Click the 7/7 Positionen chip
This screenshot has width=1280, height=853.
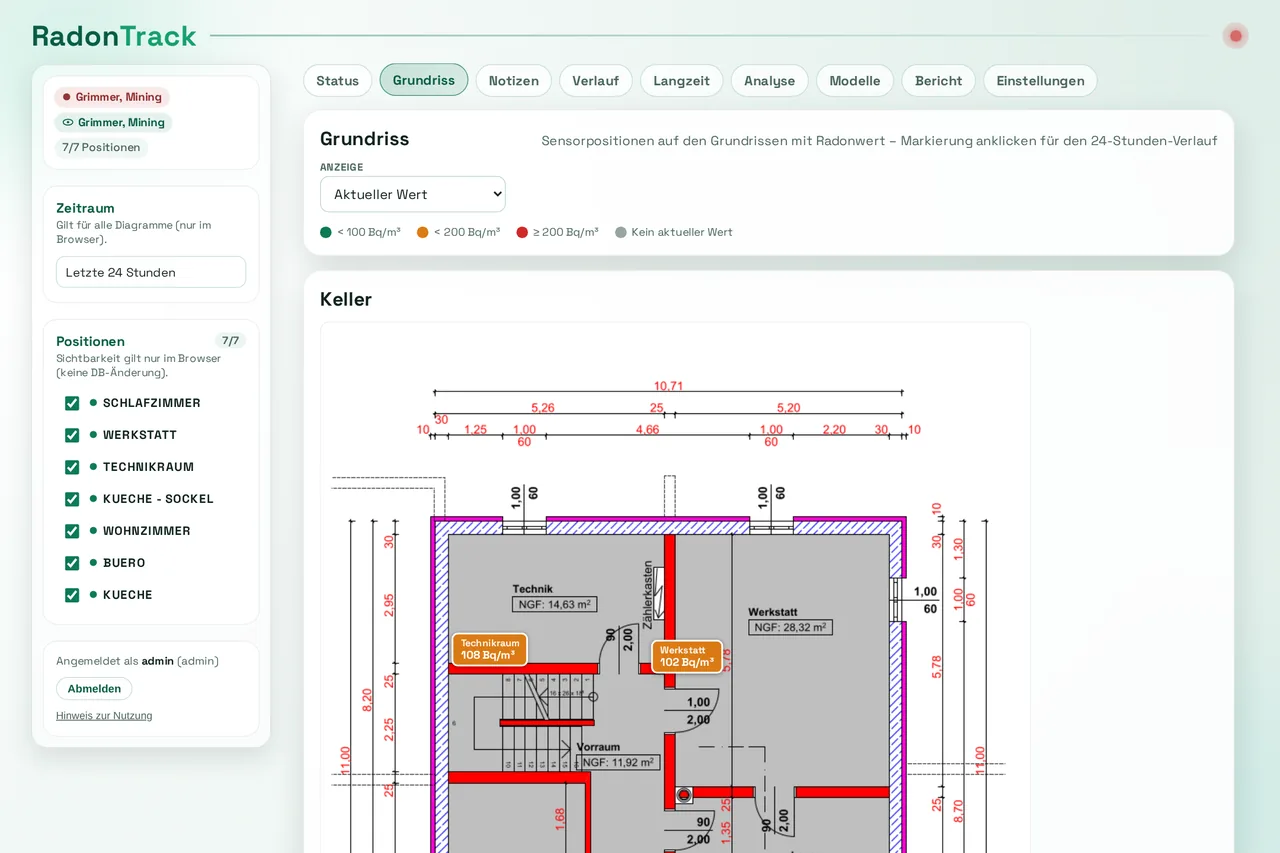[x=101, y=147]
